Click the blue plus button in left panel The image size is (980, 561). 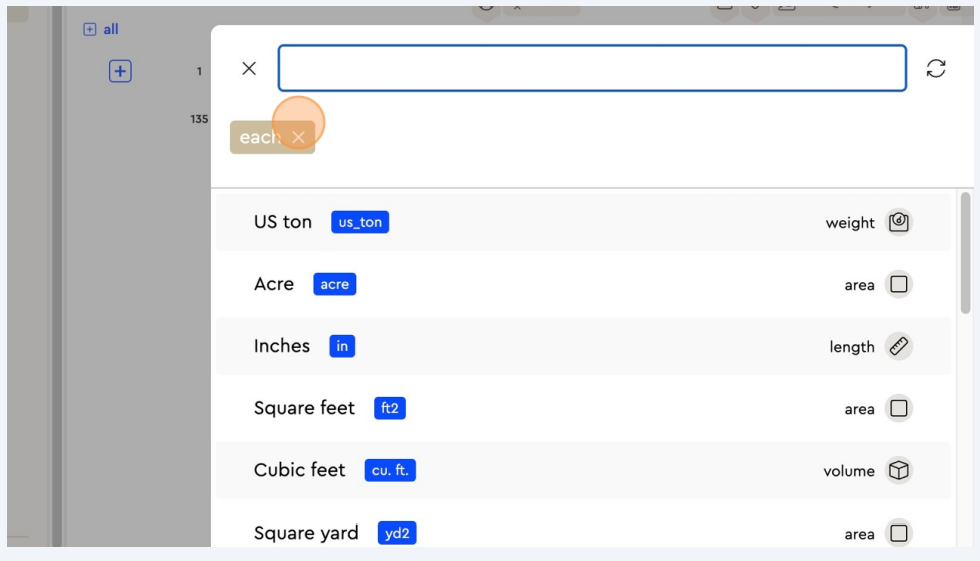[x=120, y=71]
